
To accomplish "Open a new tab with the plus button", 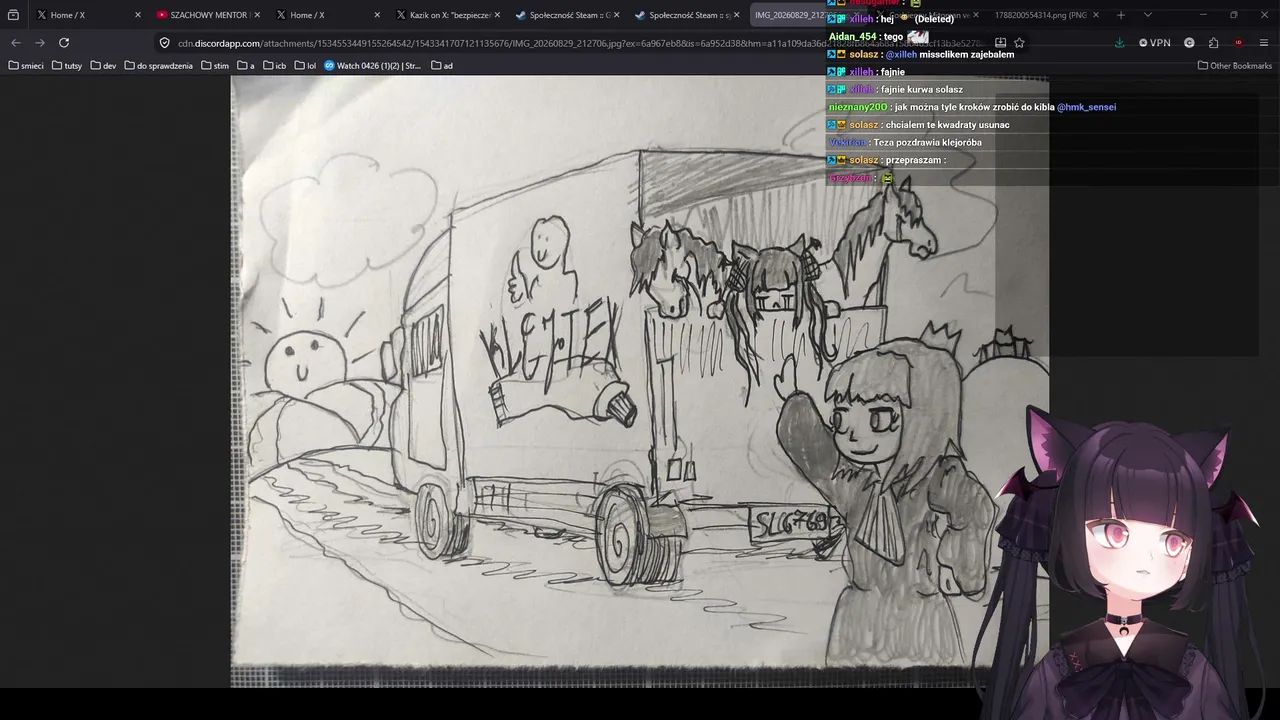I will point(1120,15).
